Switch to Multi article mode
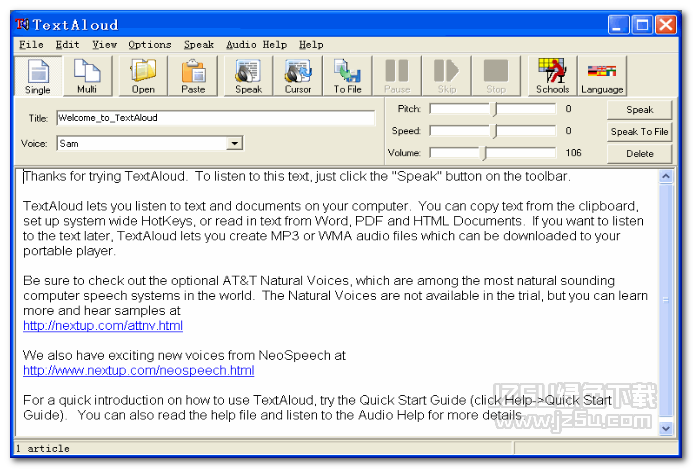The height and width of the screenshot is (469, 693). pos(87,76)
